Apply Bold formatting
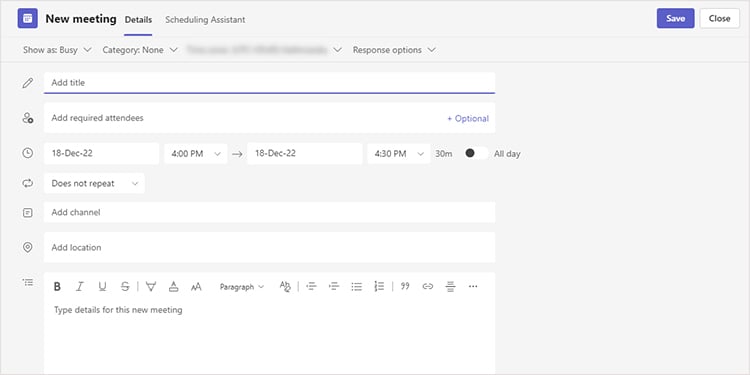Viewport: 750px width, 375px height. 57,287
